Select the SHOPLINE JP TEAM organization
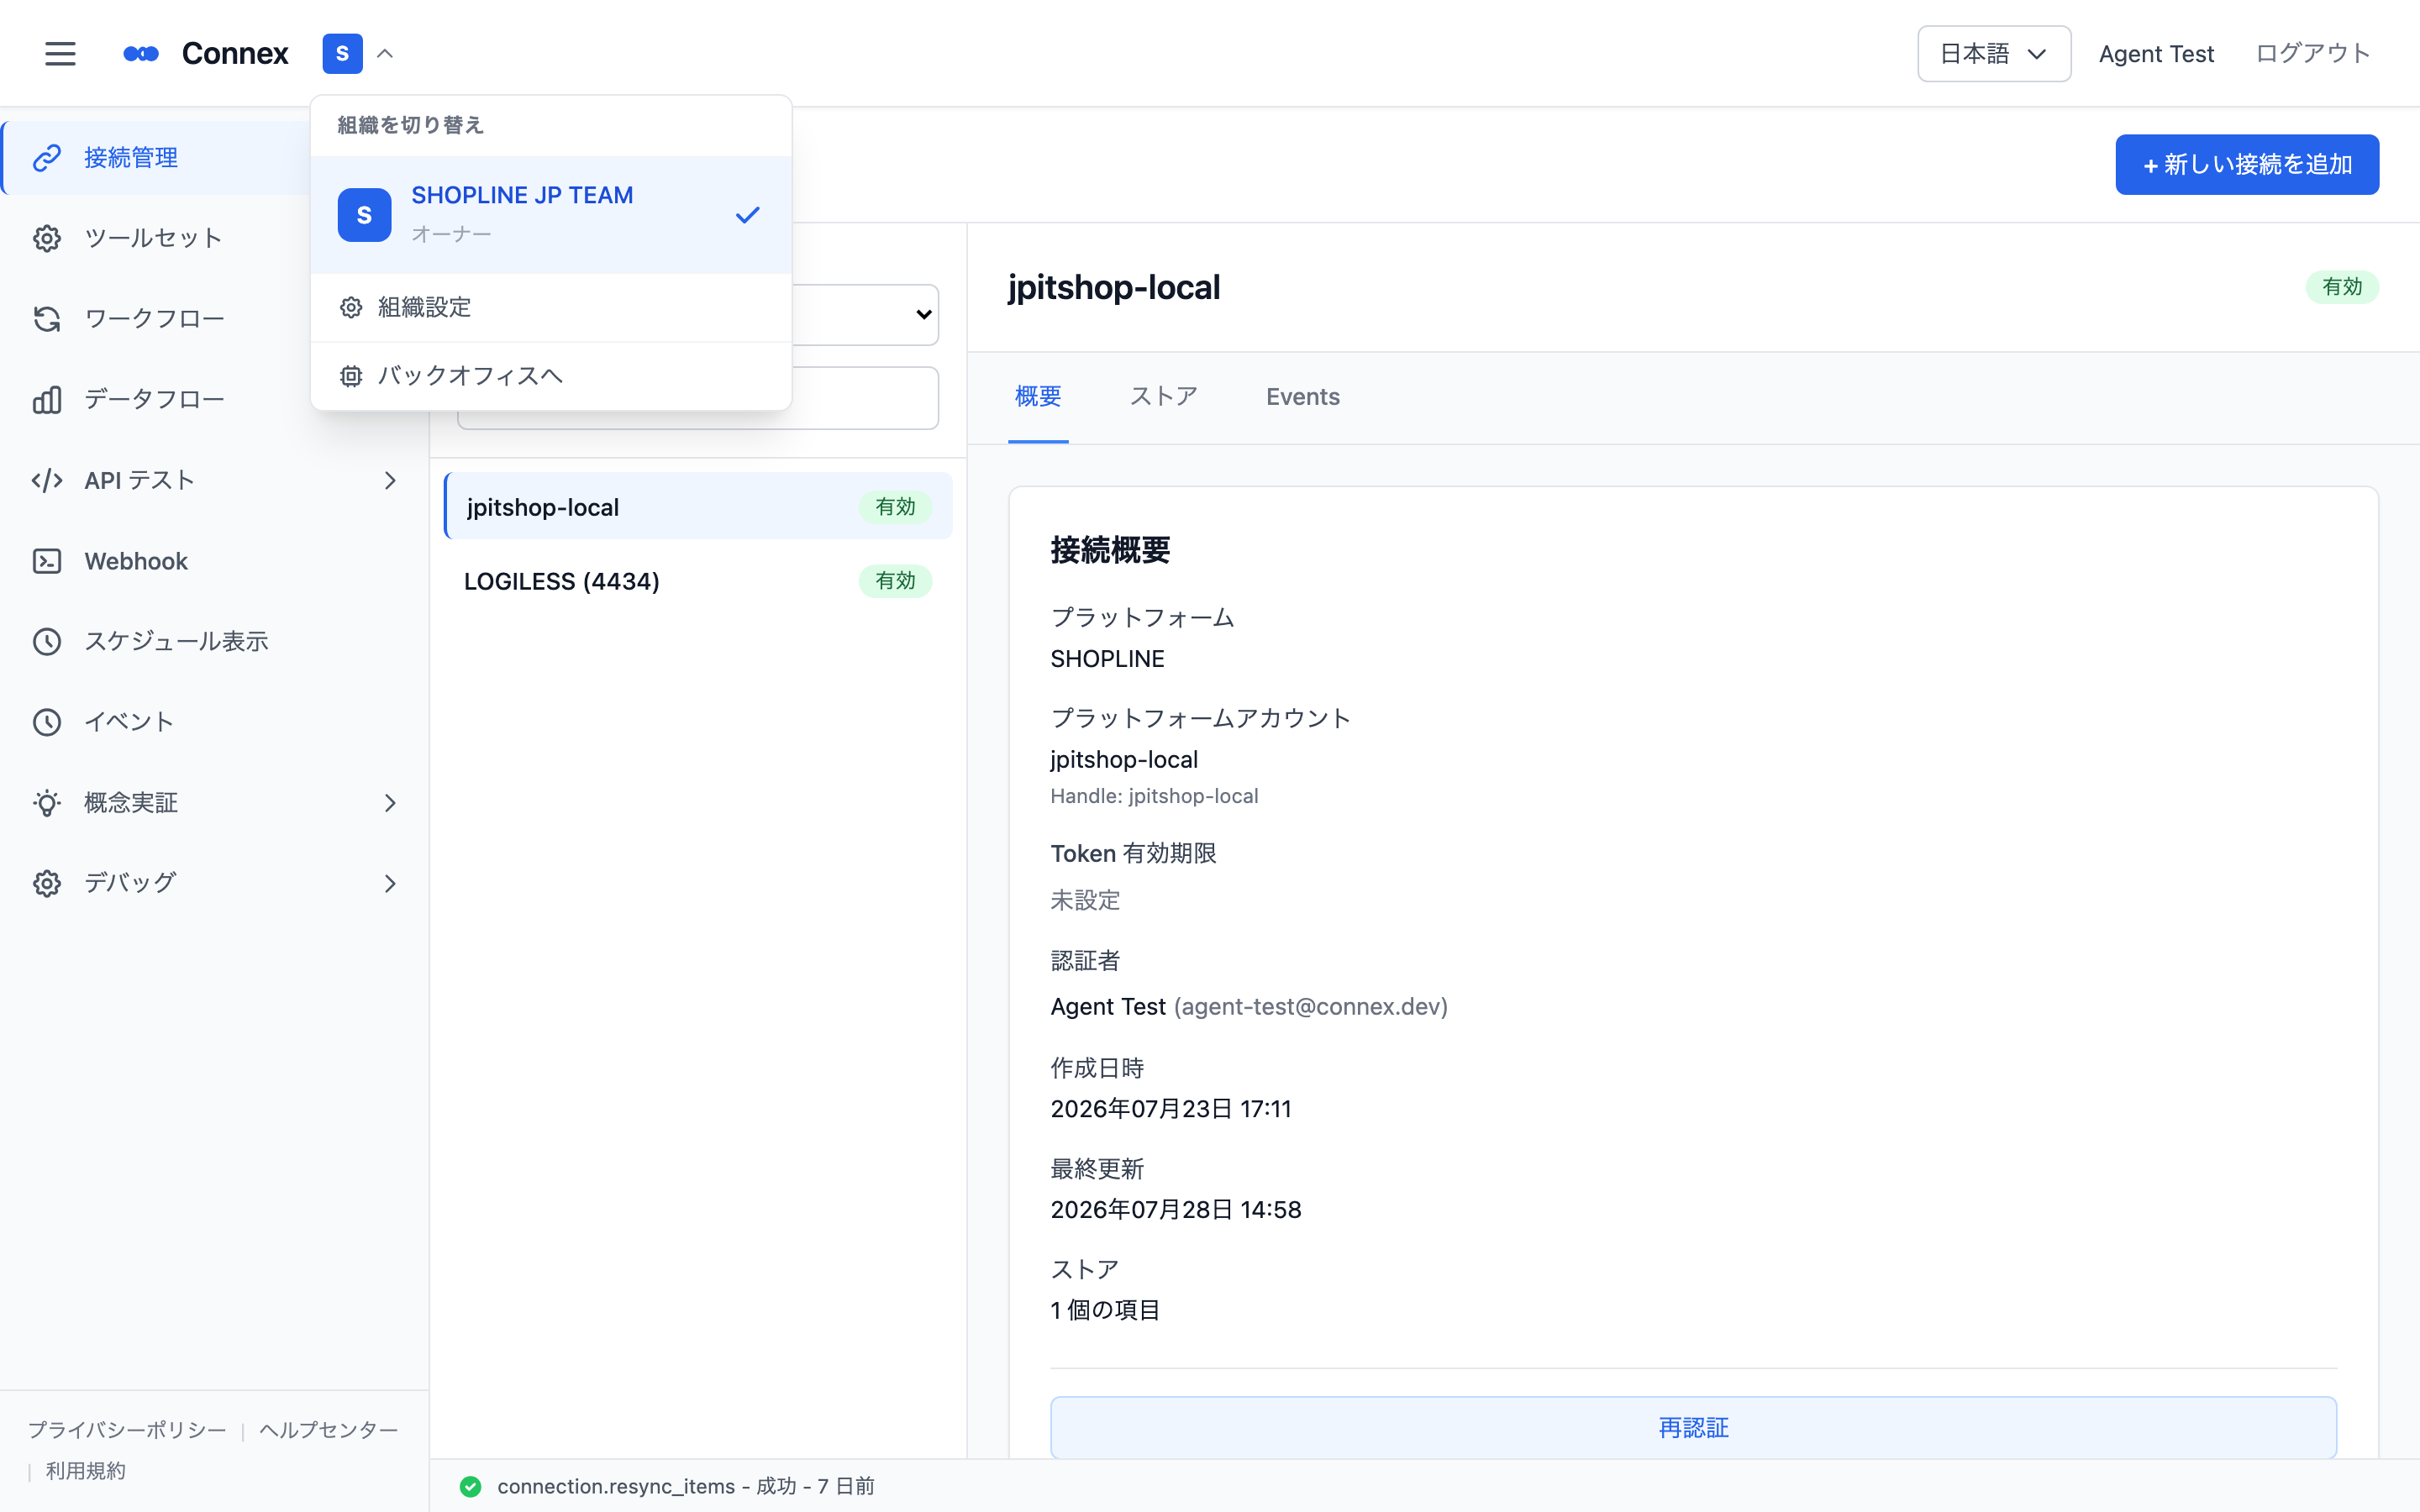The width and height of the screenshot is (2420, 1512). click(551, 214)
